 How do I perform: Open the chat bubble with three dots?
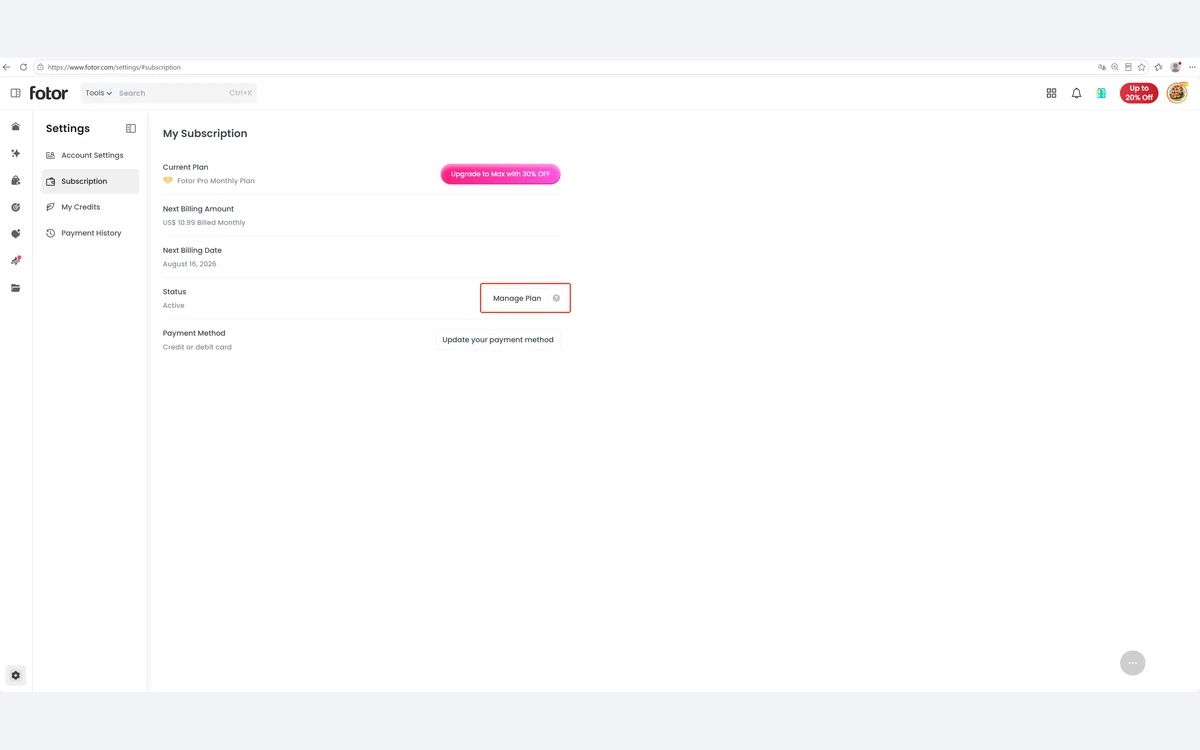(x=1132, y=663)
